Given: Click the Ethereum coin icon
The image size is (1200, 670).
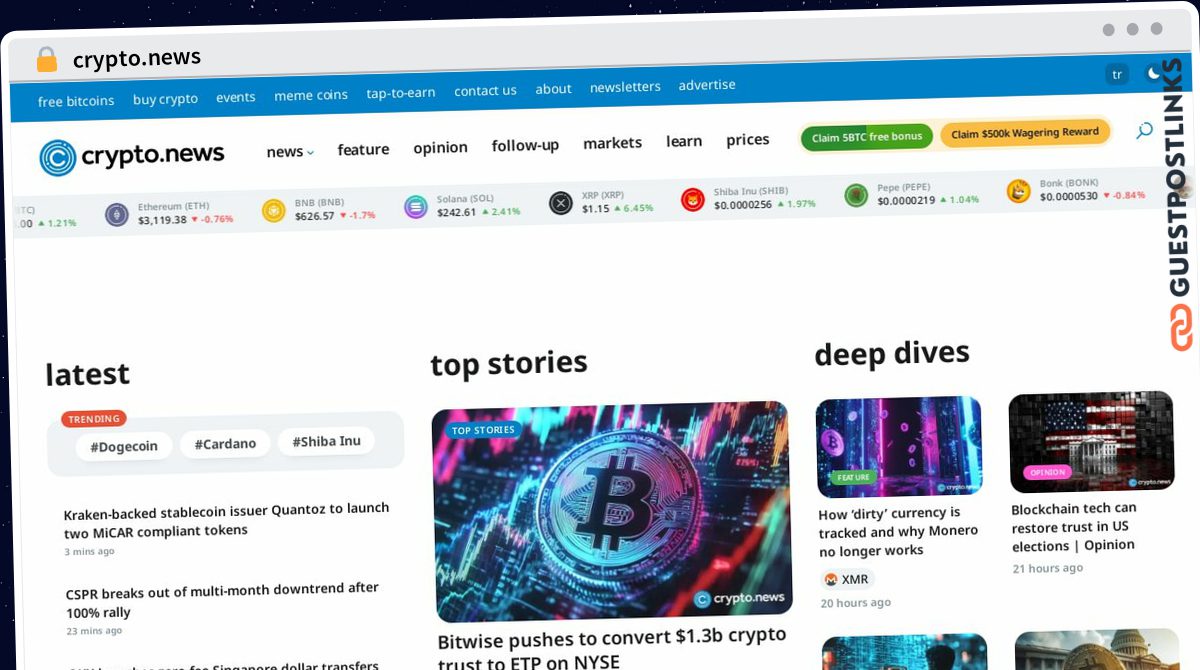Looking at the screenshot, I should (117, 214).
